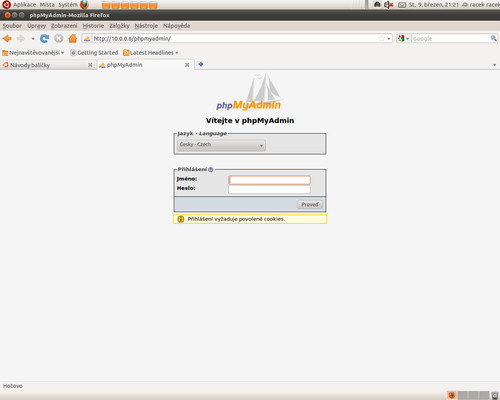Open the Nápověda menu

click(176, 26)
